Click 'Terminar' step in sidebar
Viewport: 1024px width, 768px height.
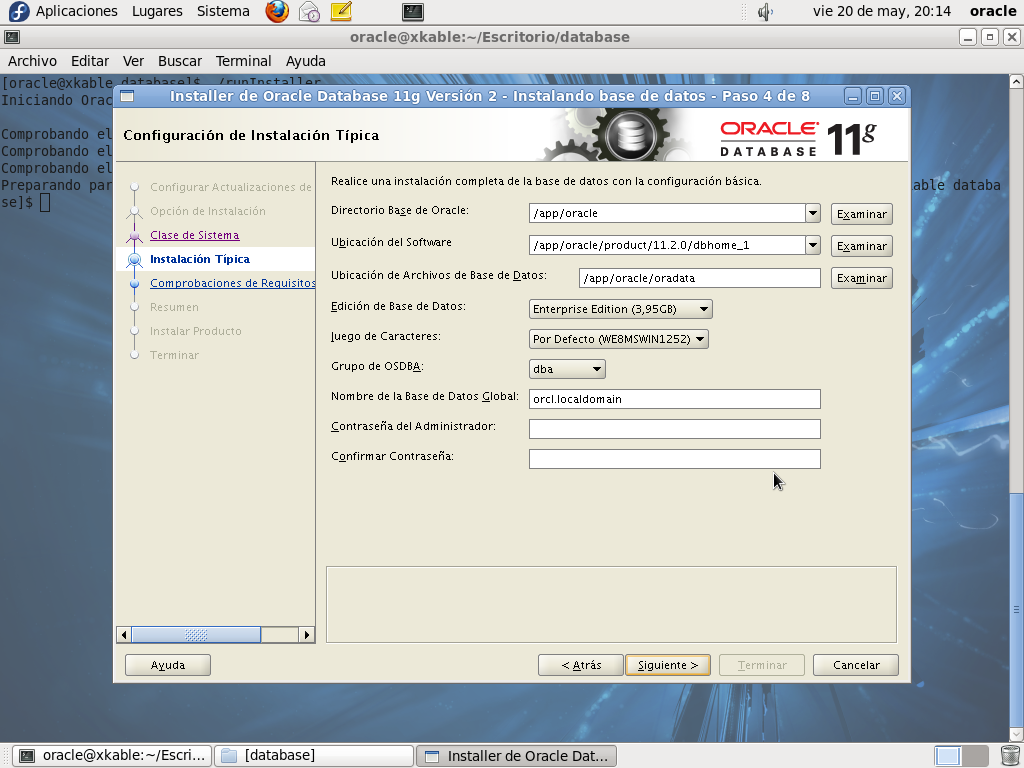click(174, 355)
